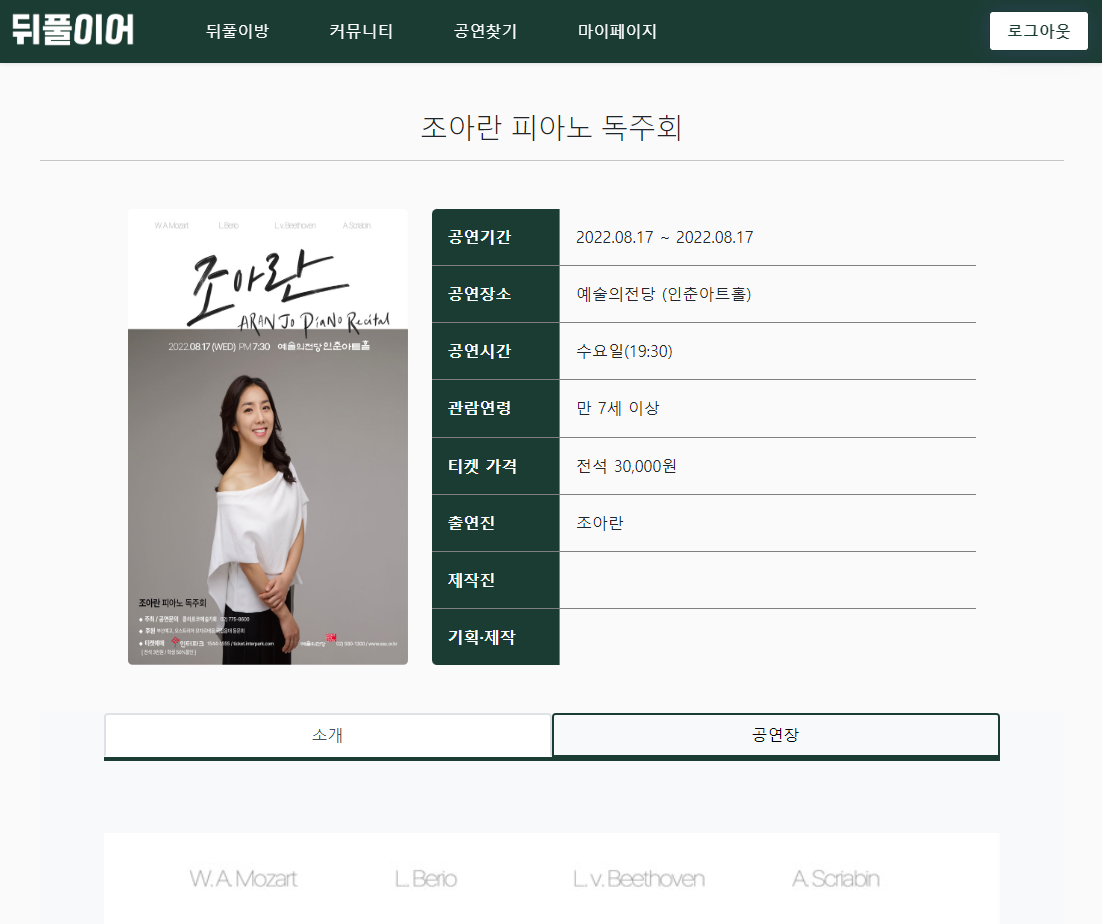The image size is (1102, 924).
Task: Click the performance date range 2022.08.17
Action: [664, 237]
